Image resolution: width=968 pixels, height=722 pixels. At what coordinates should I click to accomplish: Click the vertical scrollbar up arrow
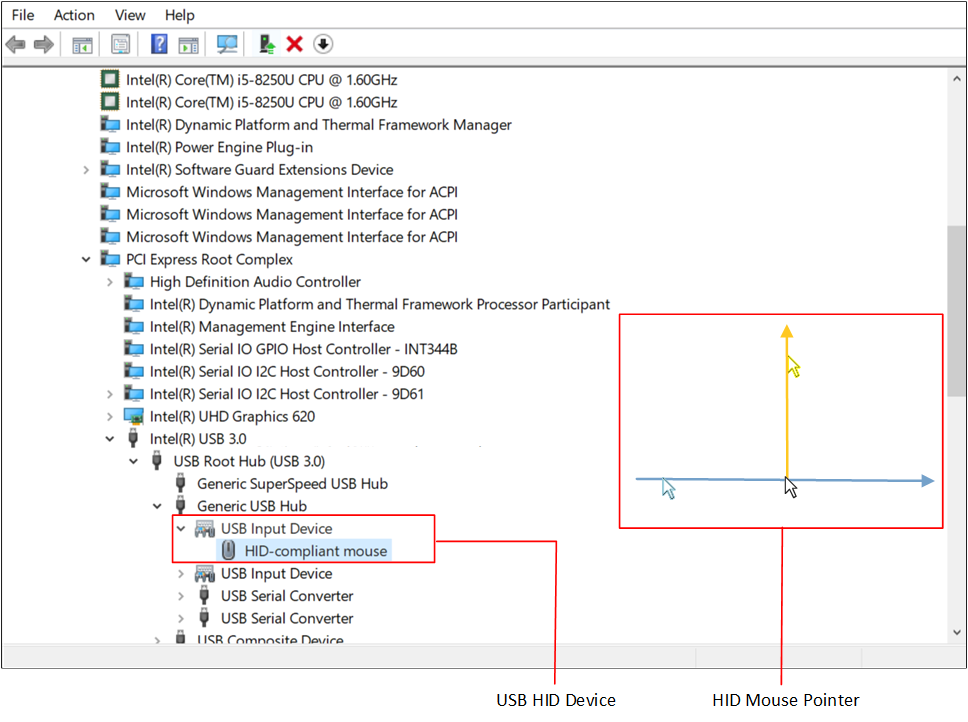957,79
